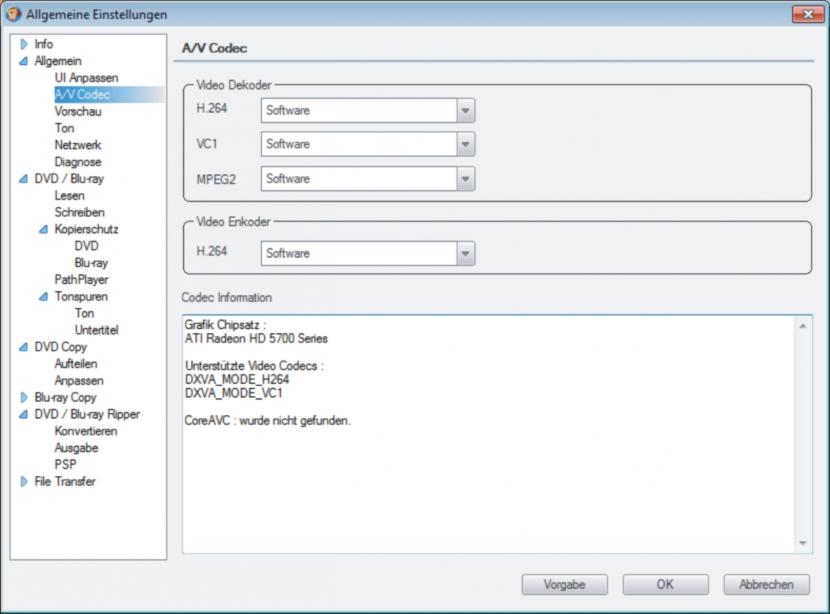
Task: Select the PathPlayer entry
Action: point(81,279)
